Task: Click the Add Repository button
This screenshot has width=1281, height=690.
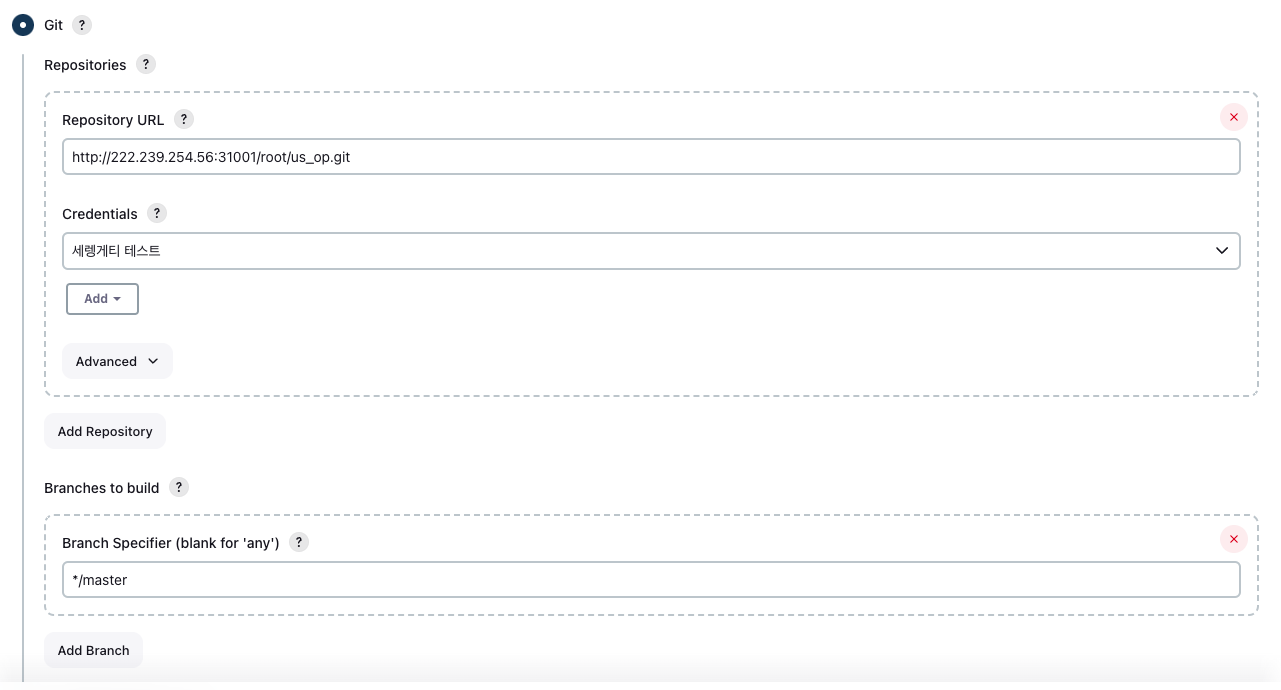Action: tap(105, 431)
